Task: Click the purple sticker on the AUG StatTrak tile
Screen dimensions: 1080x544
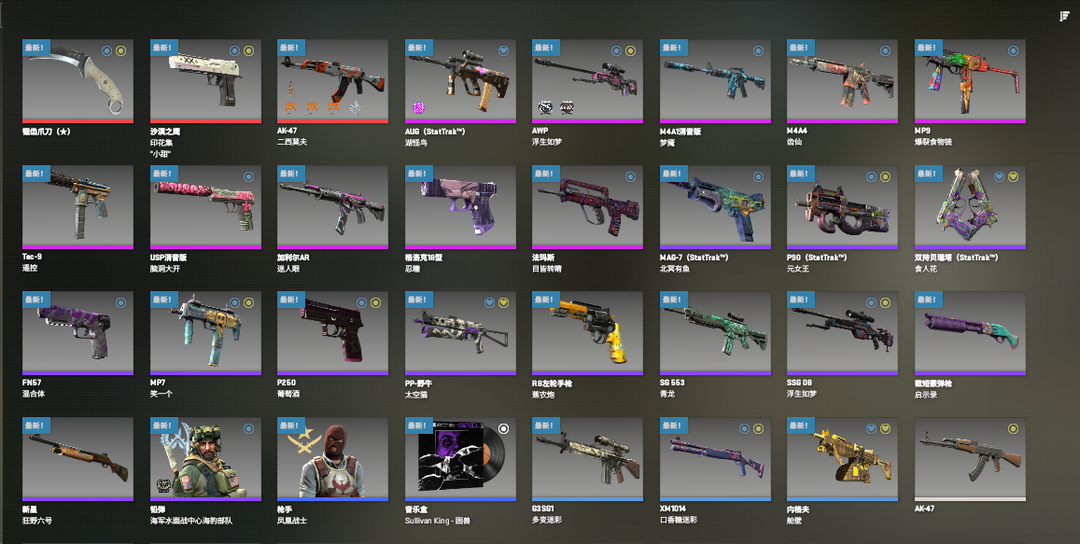Action: (x=418, y=107)
